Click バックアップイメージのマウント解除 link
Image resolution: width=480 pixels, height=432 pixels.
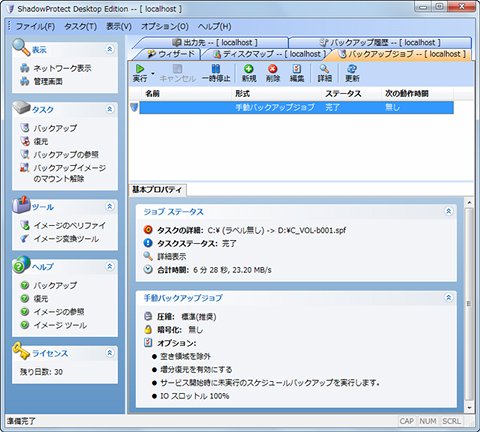coord(69,173)
